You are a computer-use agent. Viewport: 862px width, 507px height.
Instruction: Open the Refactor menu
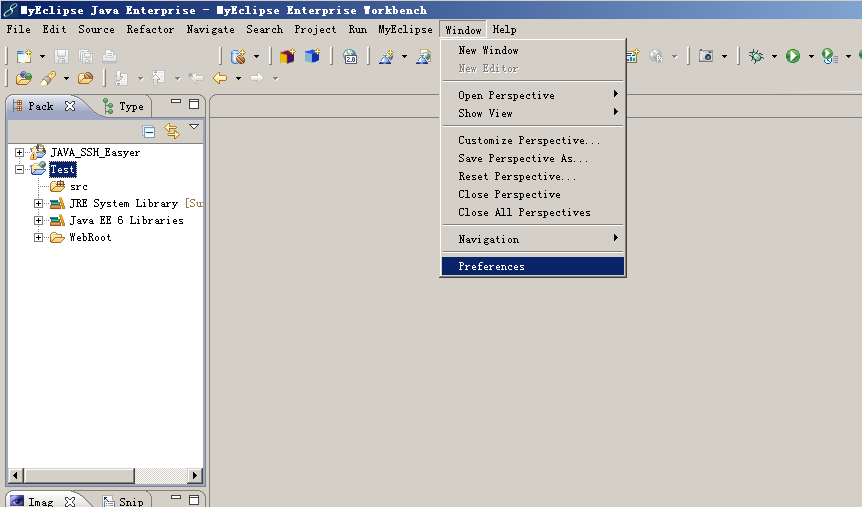coord(150,29)
